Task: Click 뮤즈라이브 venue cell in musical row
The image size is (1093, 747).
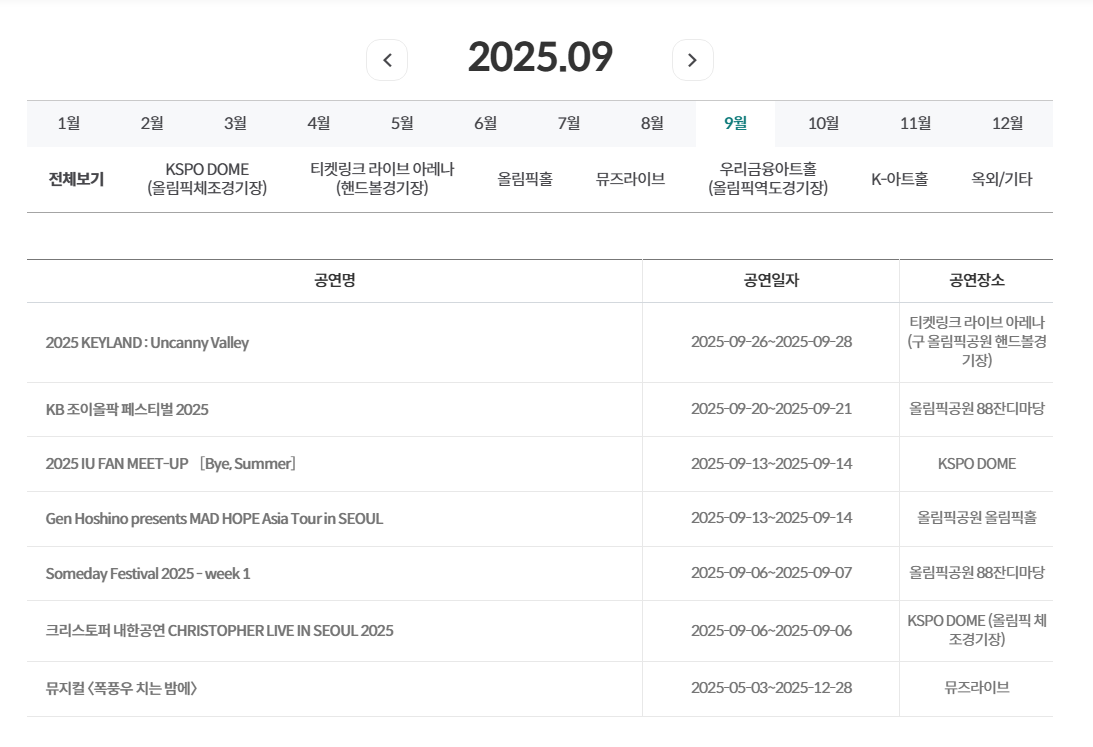Action: point(977,688)
